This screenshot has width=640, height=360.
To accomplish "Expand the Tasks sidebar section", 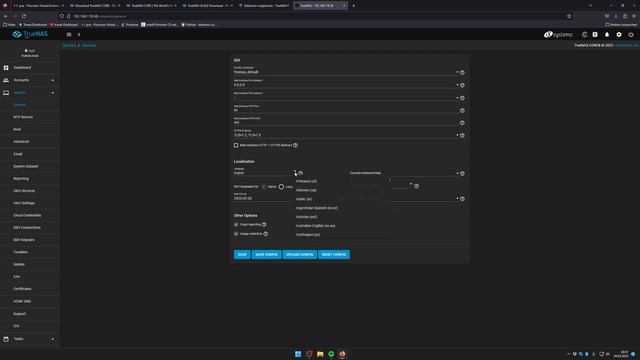I will click(x=53, y=339).
